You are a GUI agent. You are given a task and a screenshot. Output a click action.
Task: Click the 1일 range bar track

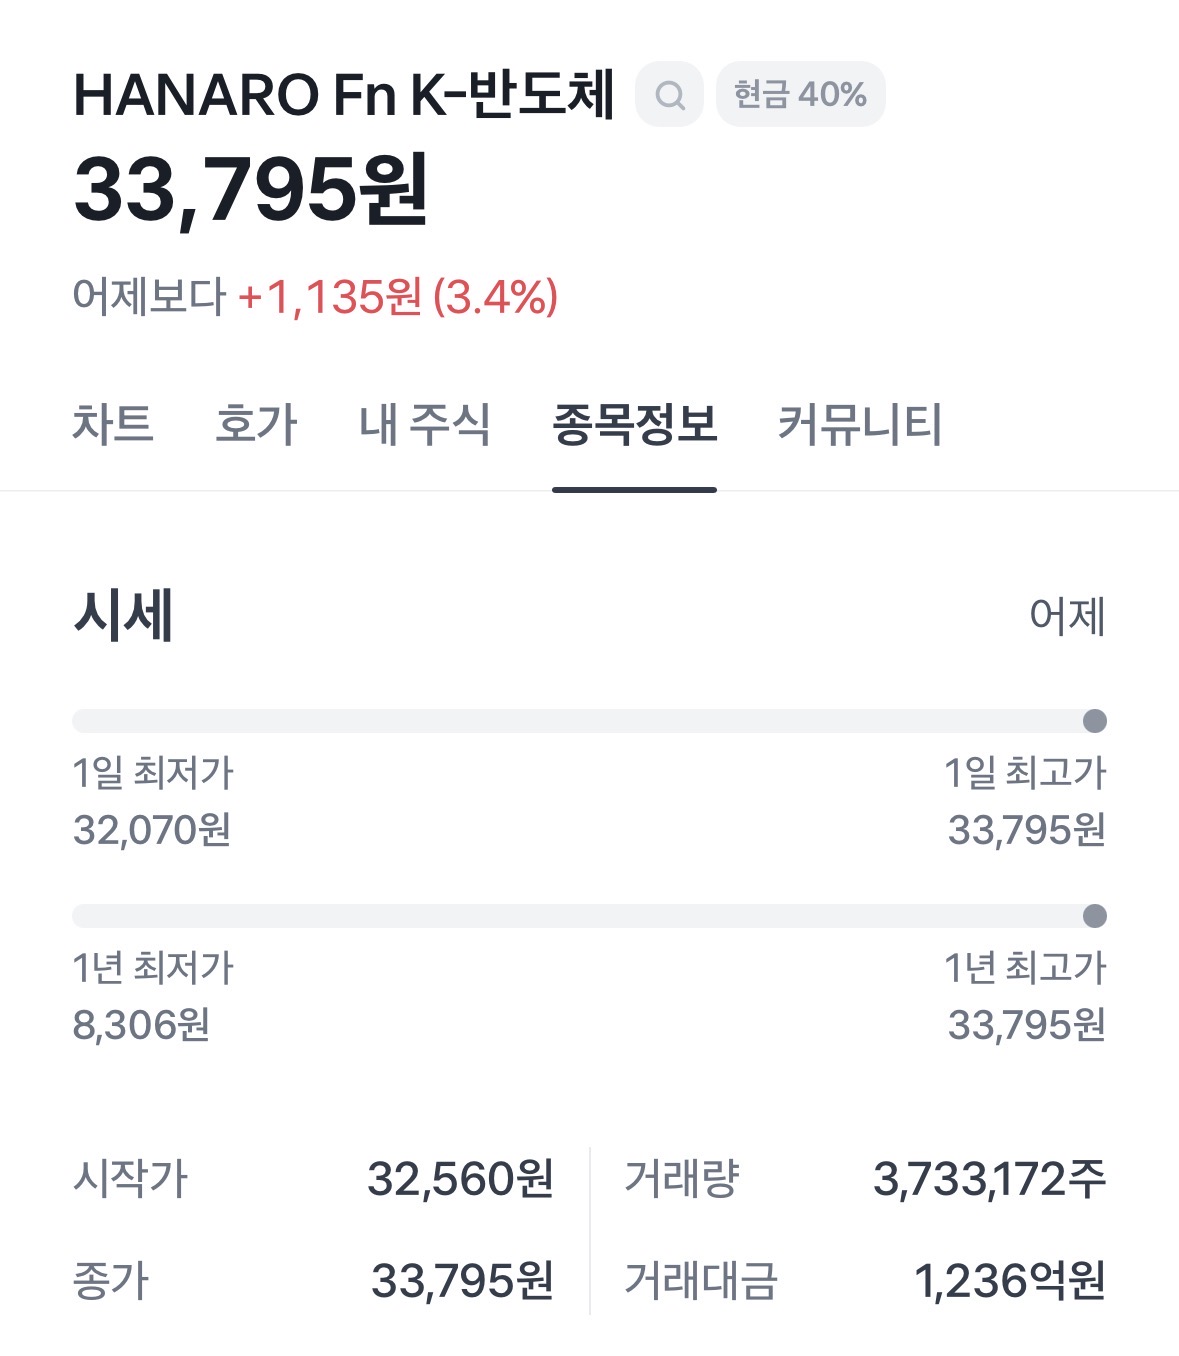point(580,721)
